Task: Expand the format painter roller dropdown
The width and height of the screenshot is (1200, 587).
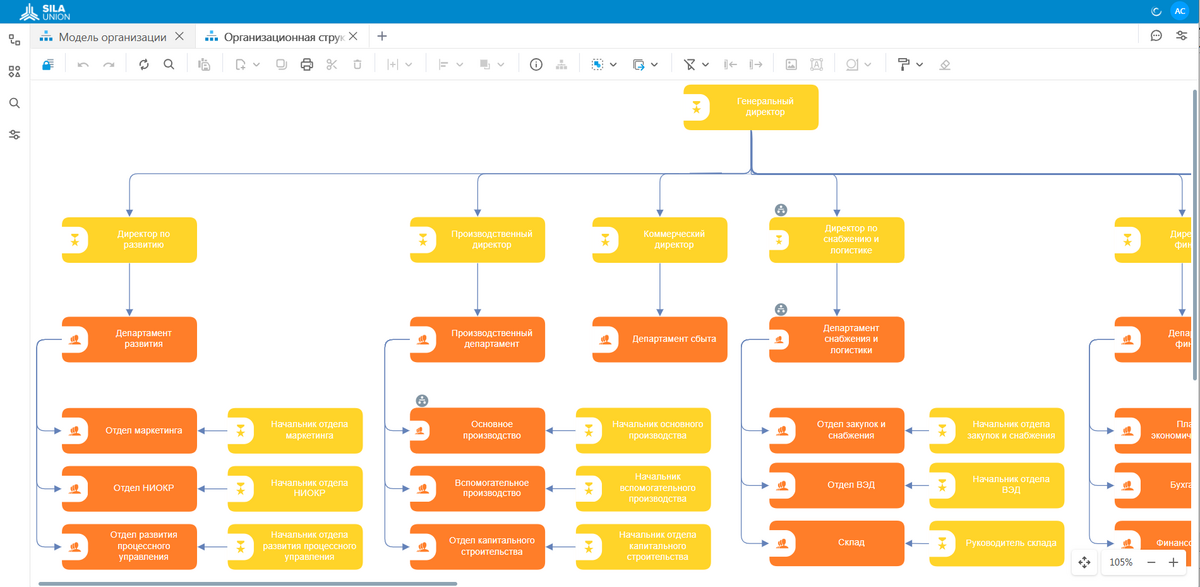Action: coord(919,64)
